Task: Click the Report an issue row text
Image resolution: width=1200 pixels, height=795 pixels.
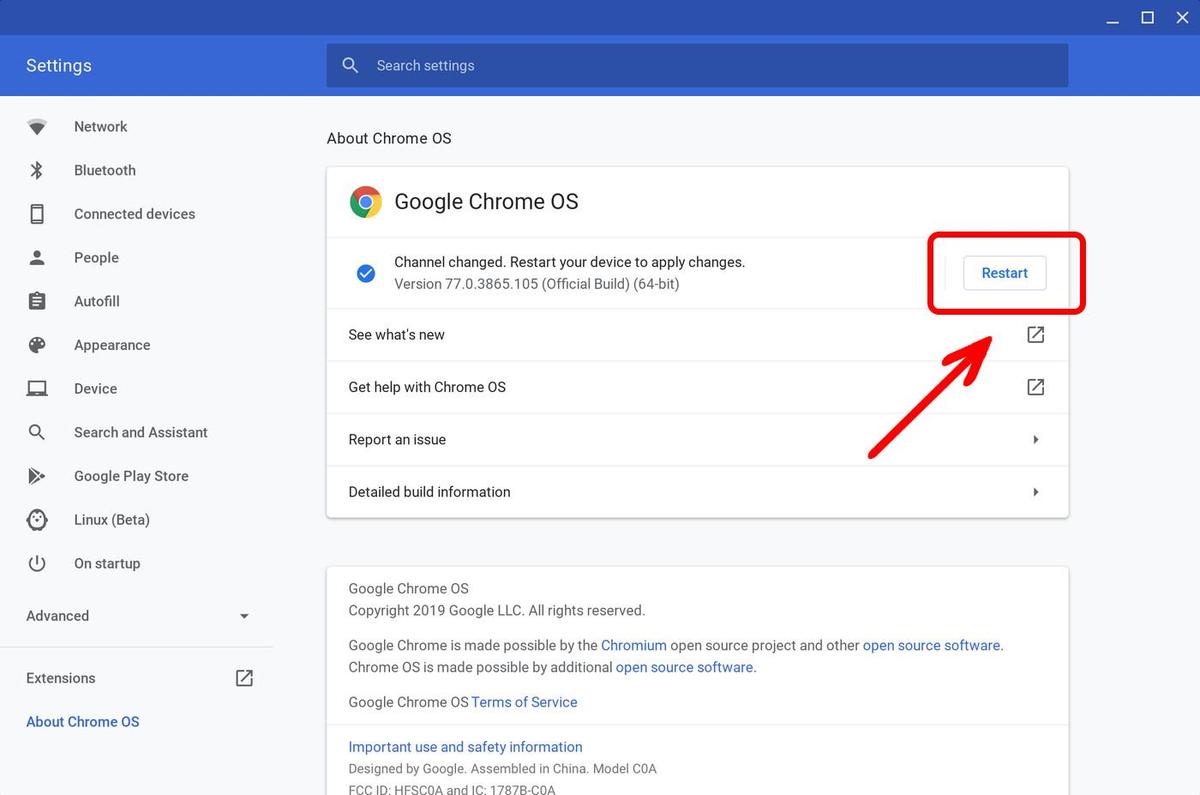Action: tap(397, 440)
